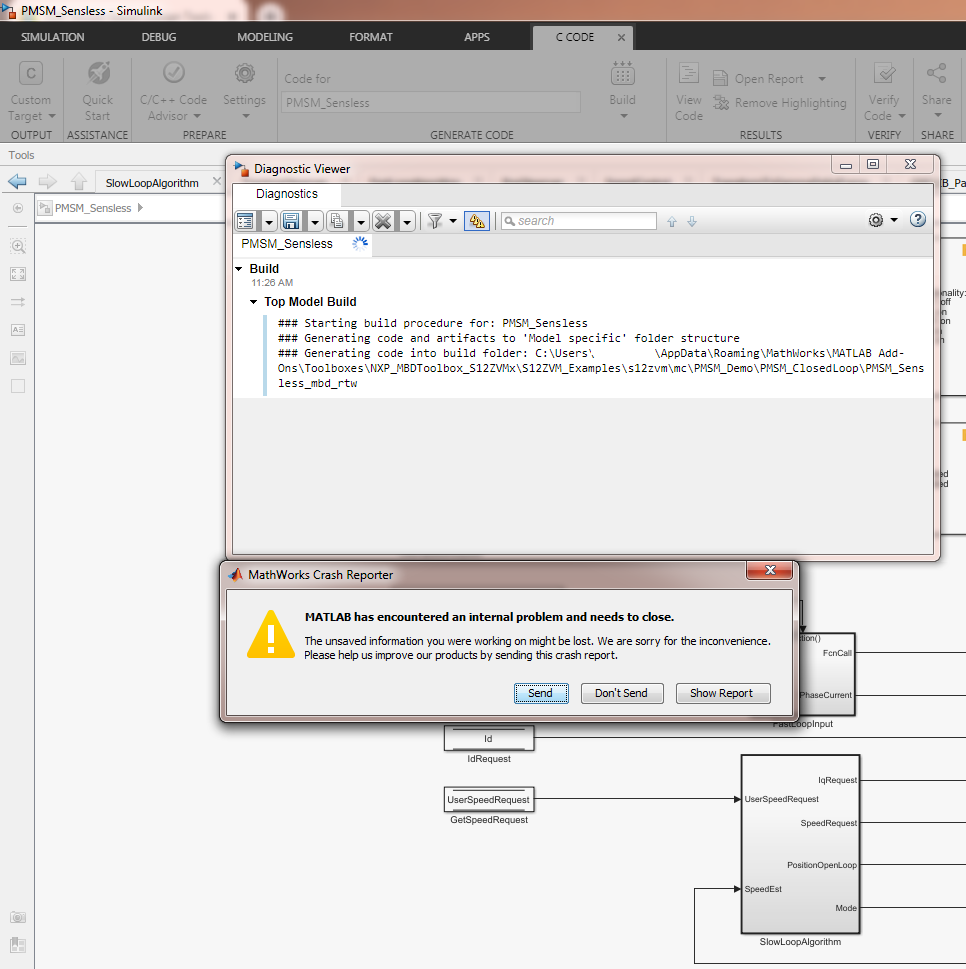This screenshot has height=969, width=966.
Task: Open View Code in the RESULTS section
Action: click(x=688, y=93)
